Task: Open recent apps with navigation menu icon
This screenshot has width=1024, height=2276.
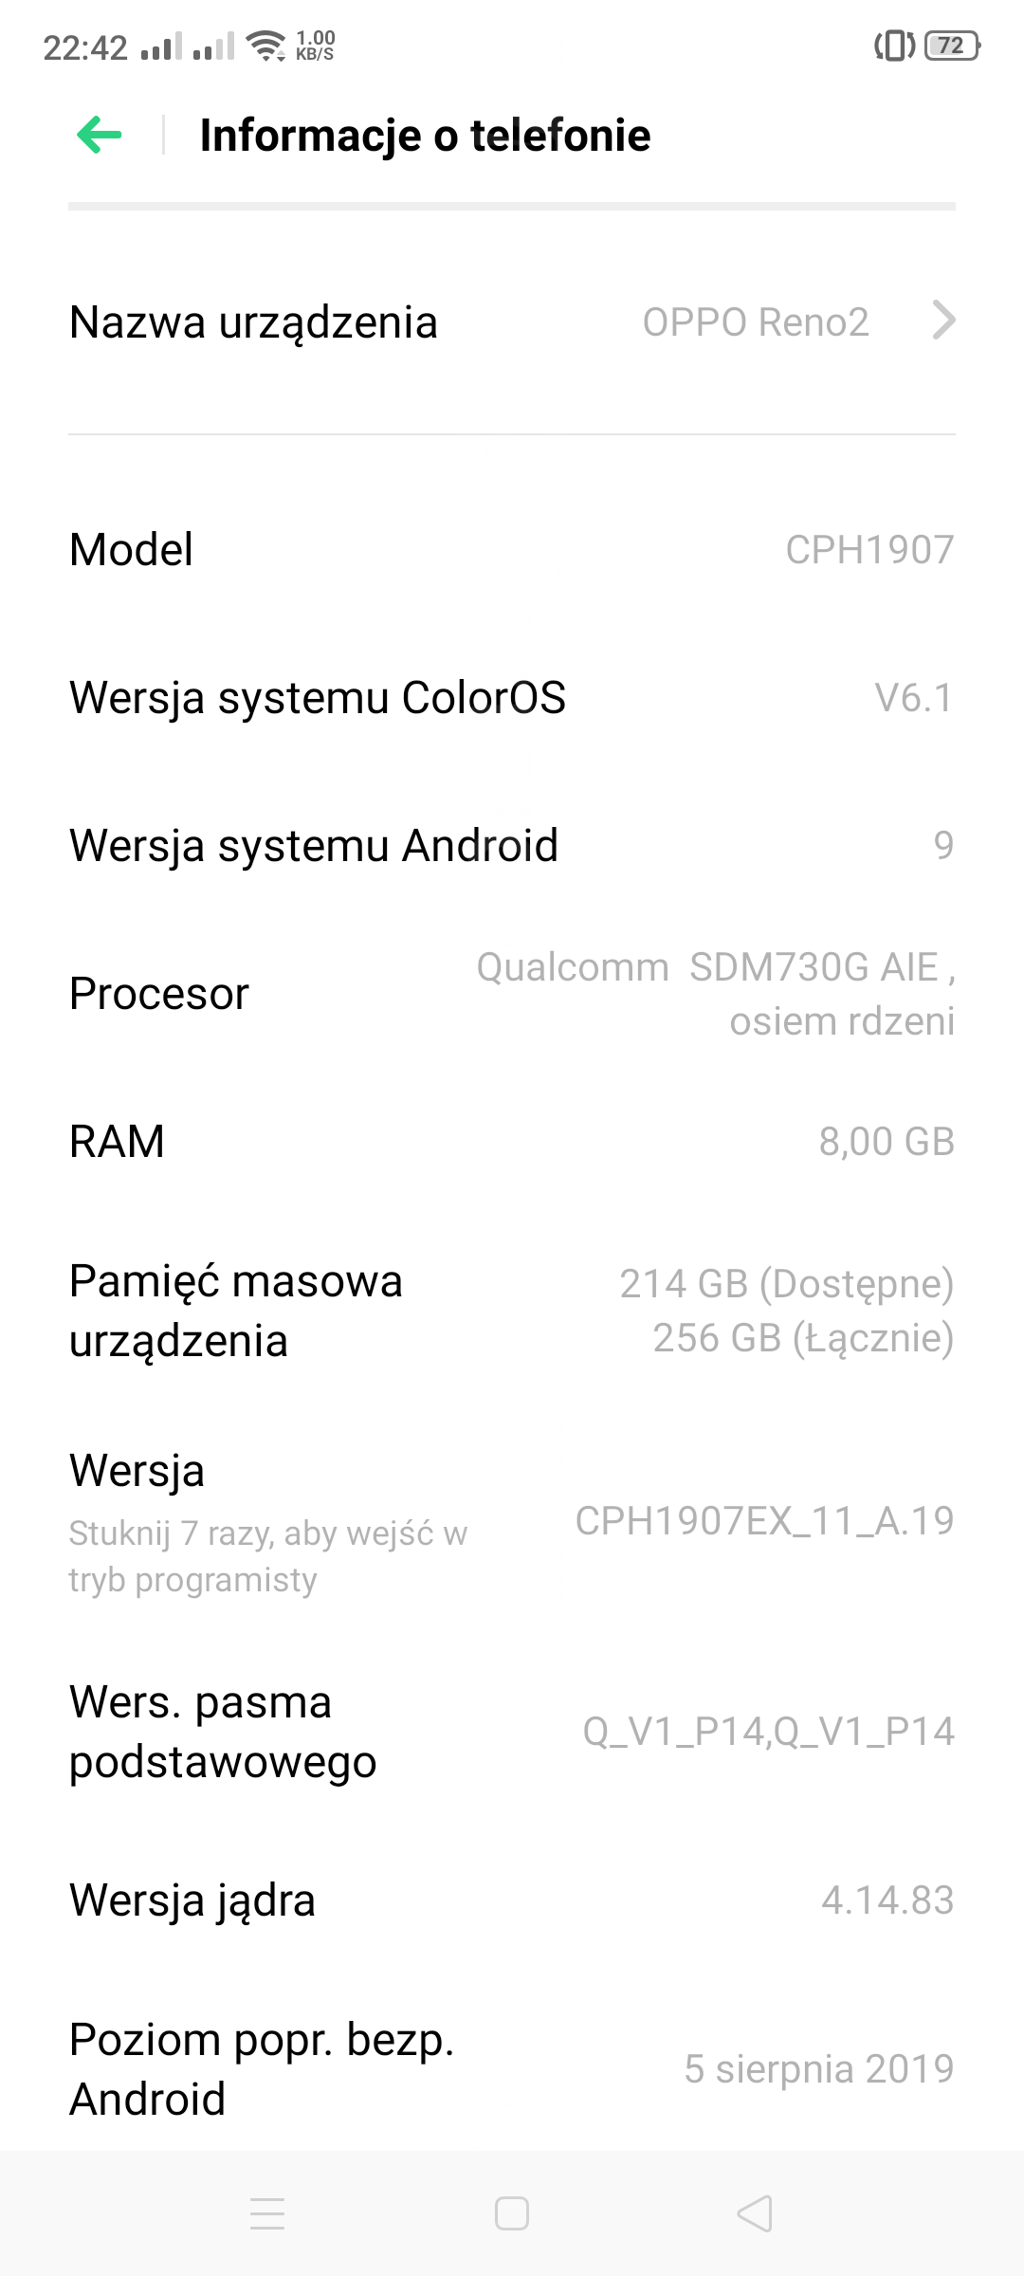Action: click(267, 2213)
